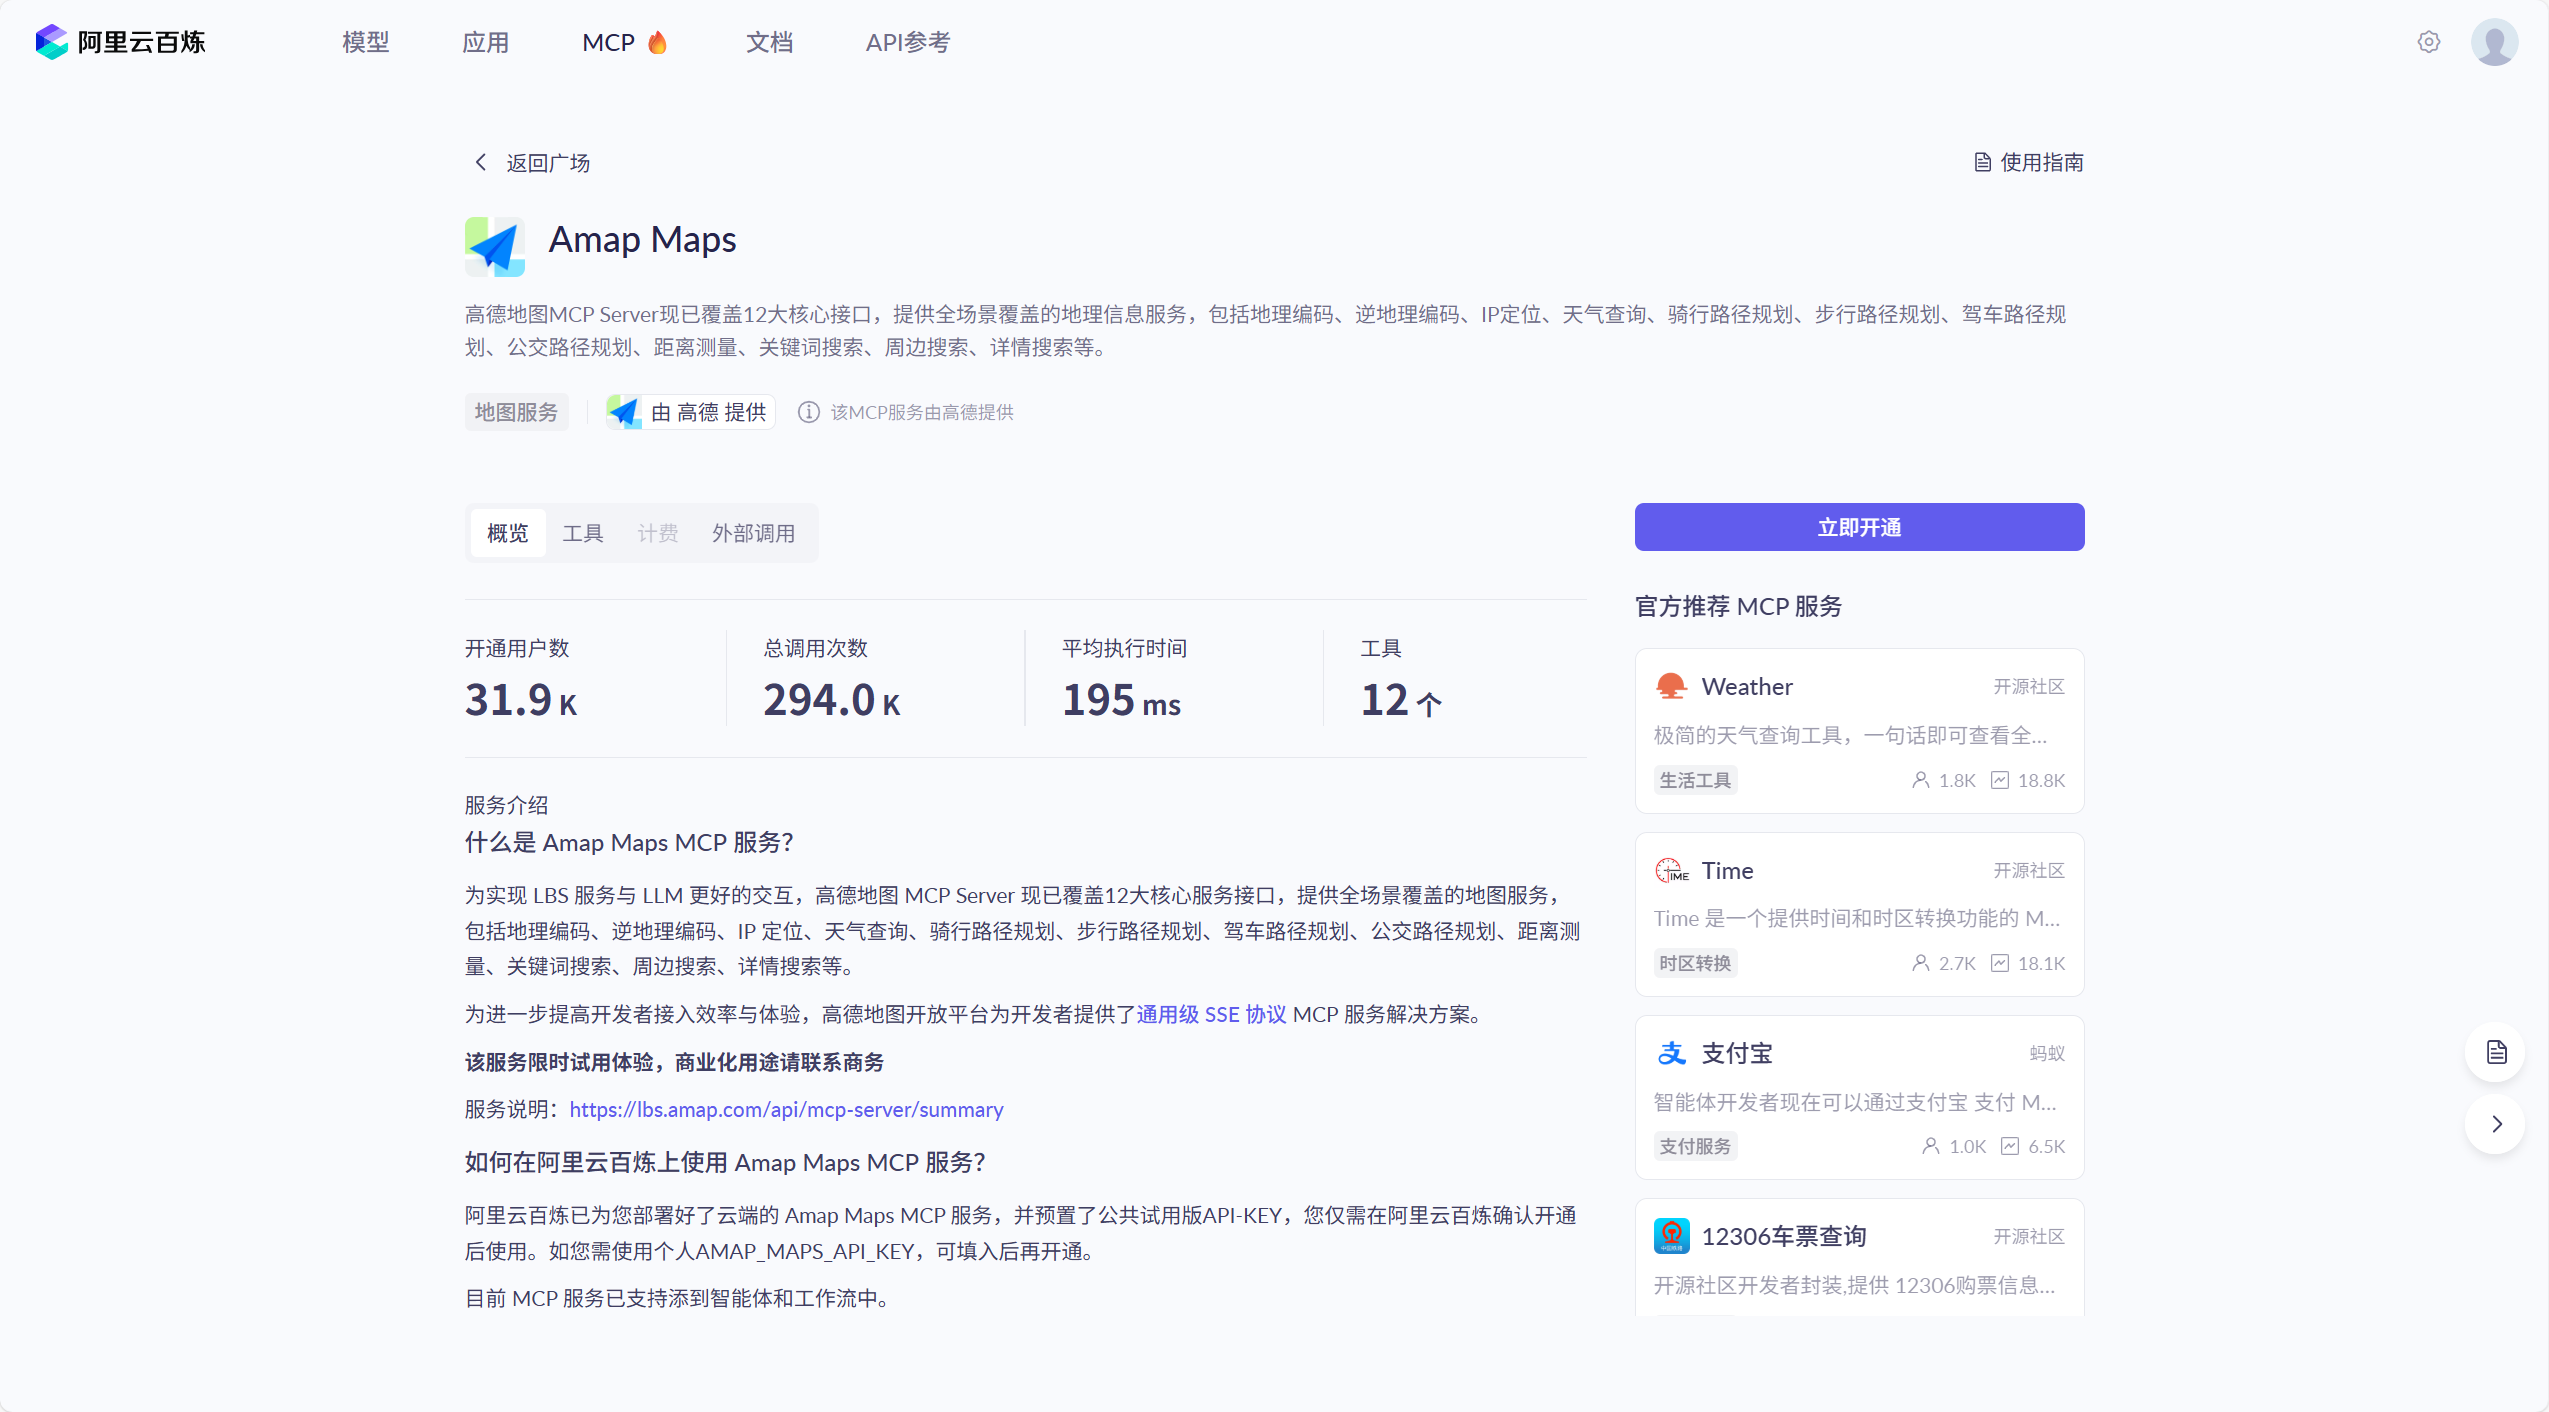Click the 由 高德 提供 badge
The width and height of the screenshot is (2549, 1412).
[x=691, y=412]
